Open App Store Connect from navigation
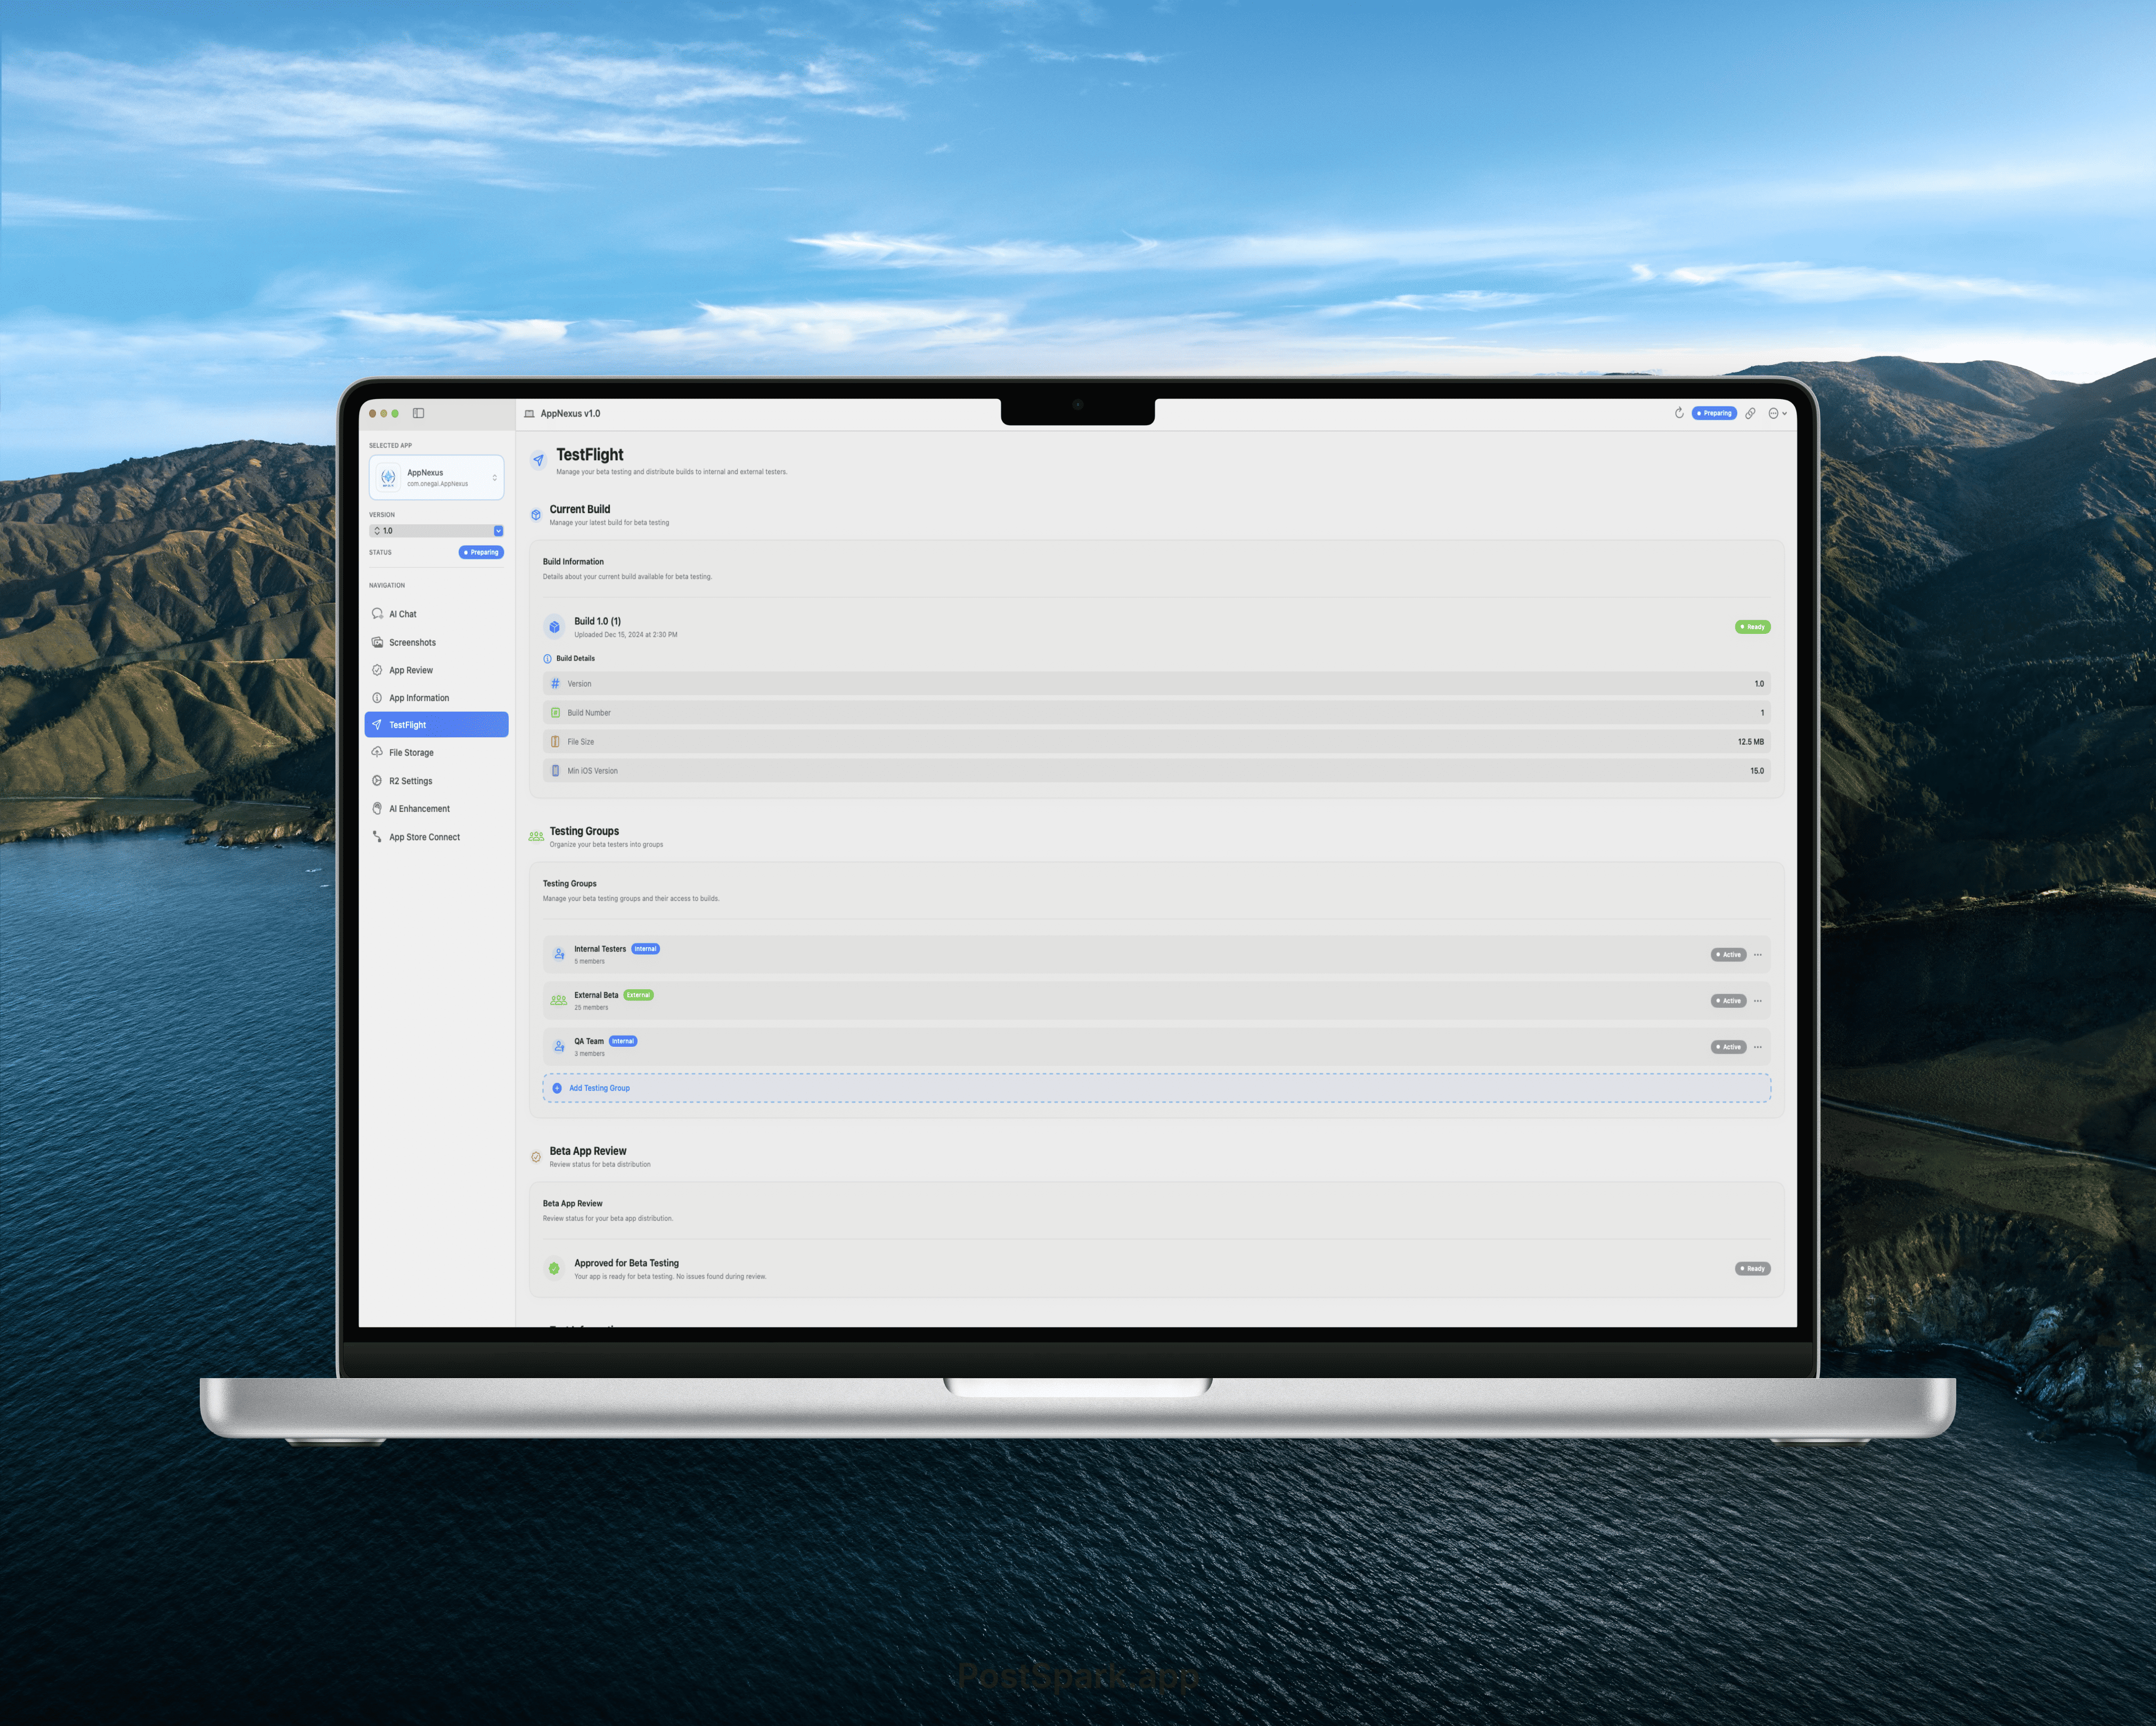This screenshot has width=2156, height=1726. (x=424, y=837)
